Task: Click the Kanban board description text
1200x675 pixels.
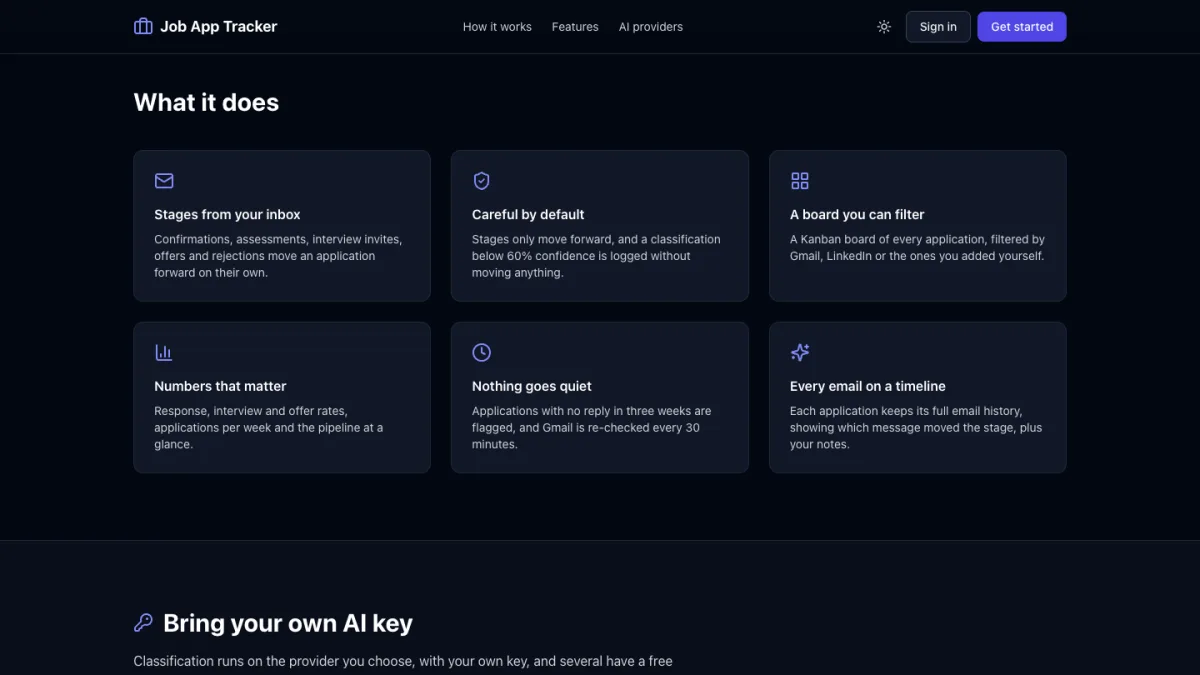Action: pos(917,248)
